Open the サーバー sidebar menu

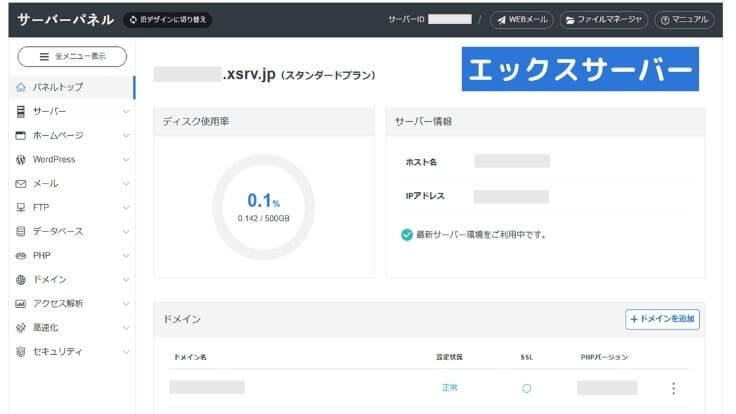click(72, 111)
